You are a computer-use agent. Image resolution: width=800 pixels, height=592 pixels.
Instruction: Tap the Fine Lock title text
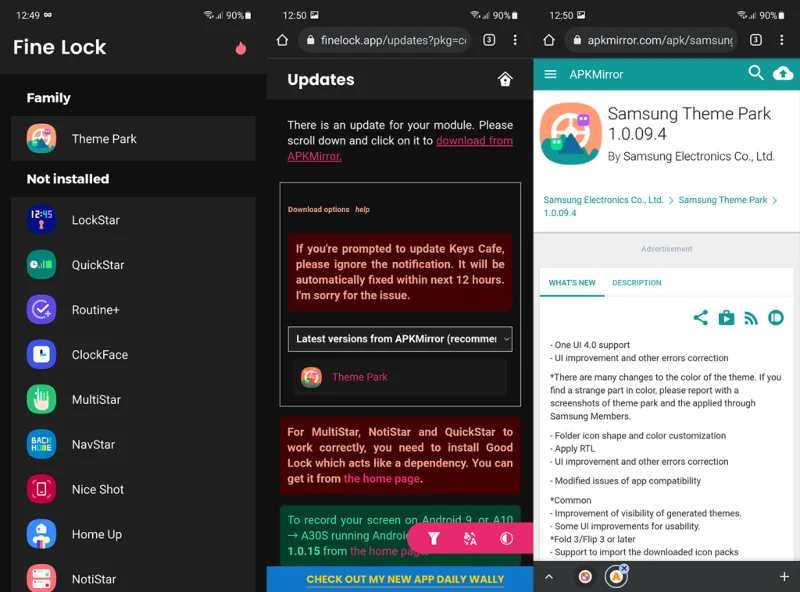(x=60, y=47)
